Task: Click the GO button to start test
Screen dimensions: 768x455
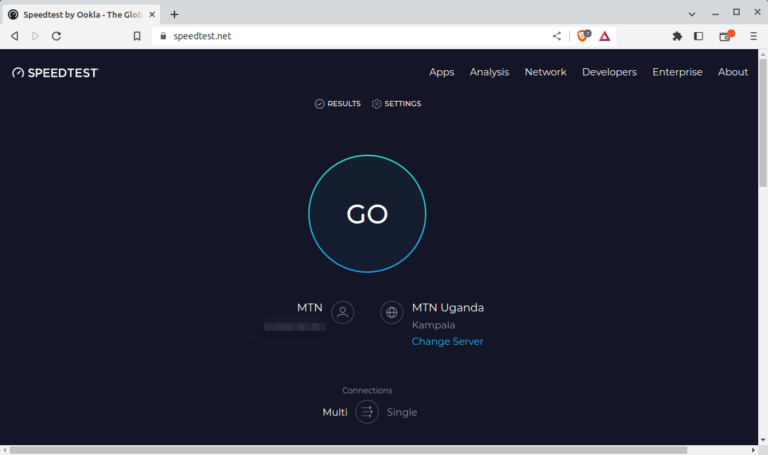Action: coord(367,214)
